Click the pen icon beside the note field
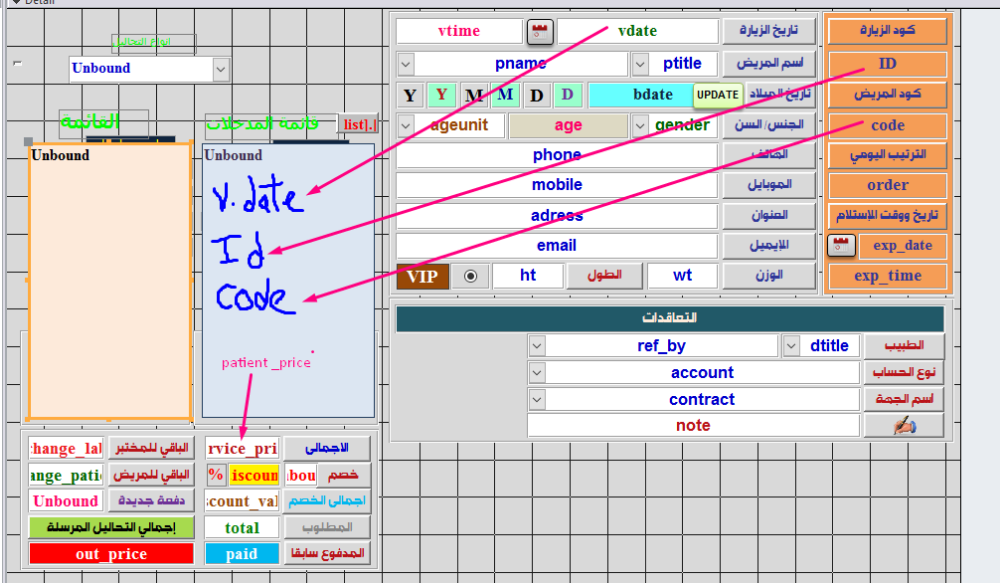This screenshot has width=1000, height=583. pos(904,425)
